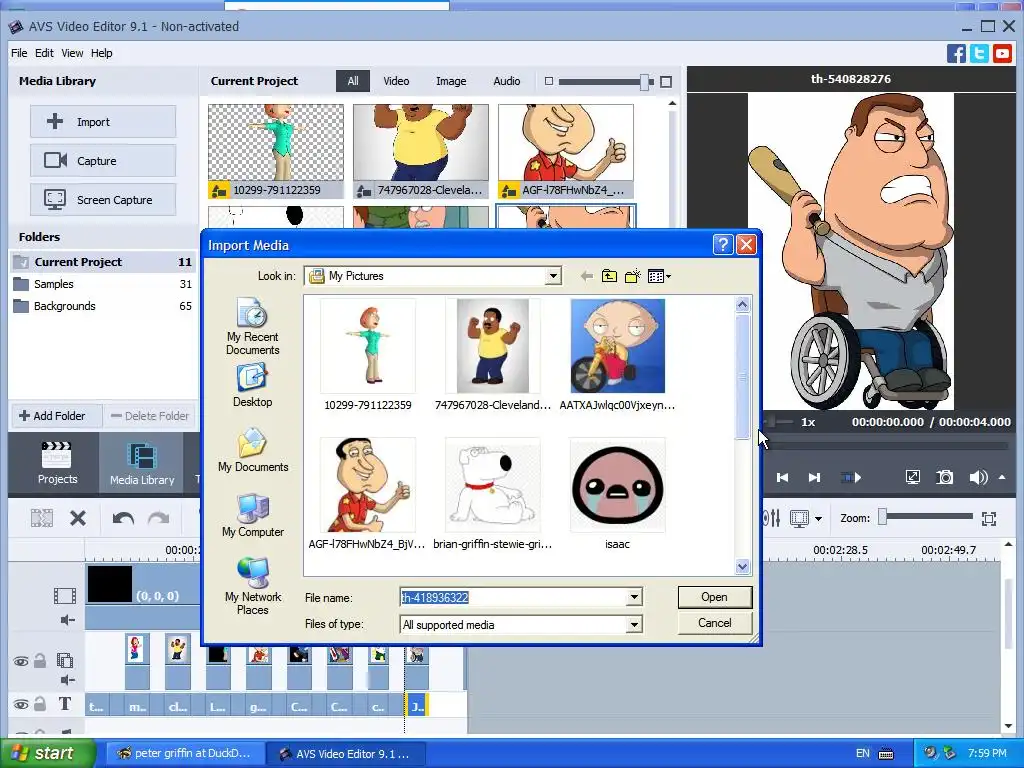The width and height of the screenshot is (1024, 768).
Task: Click the video overlay track icon
Action: point(65,661)
